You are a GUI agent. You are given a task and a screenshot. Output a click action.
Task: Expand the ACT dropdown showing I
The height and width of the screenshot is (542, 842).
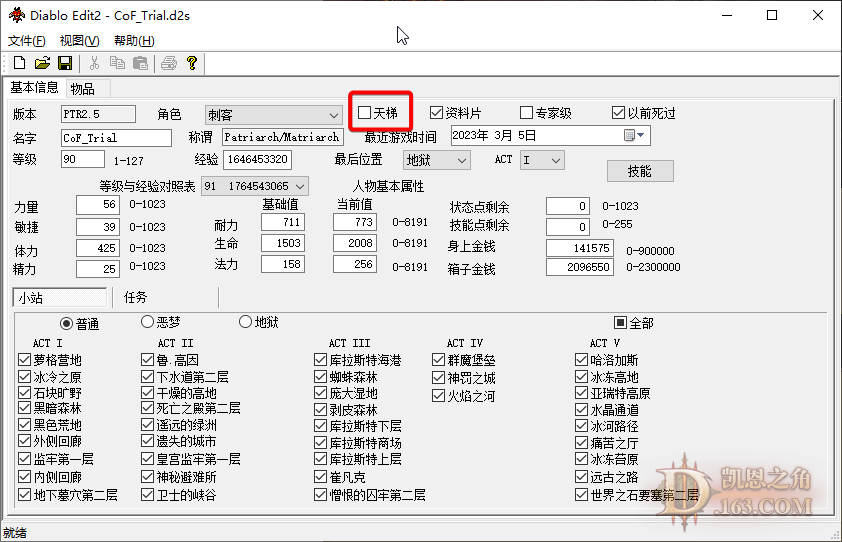pyautogui.click(x=542, y=160)
